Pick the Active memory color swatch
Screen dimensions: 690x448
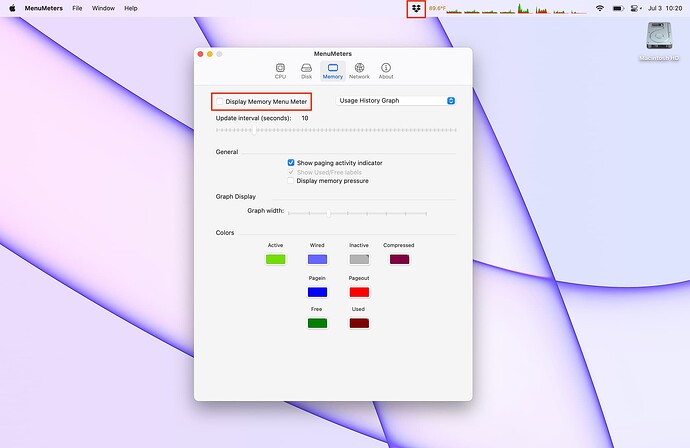click(x=275, y=259)
